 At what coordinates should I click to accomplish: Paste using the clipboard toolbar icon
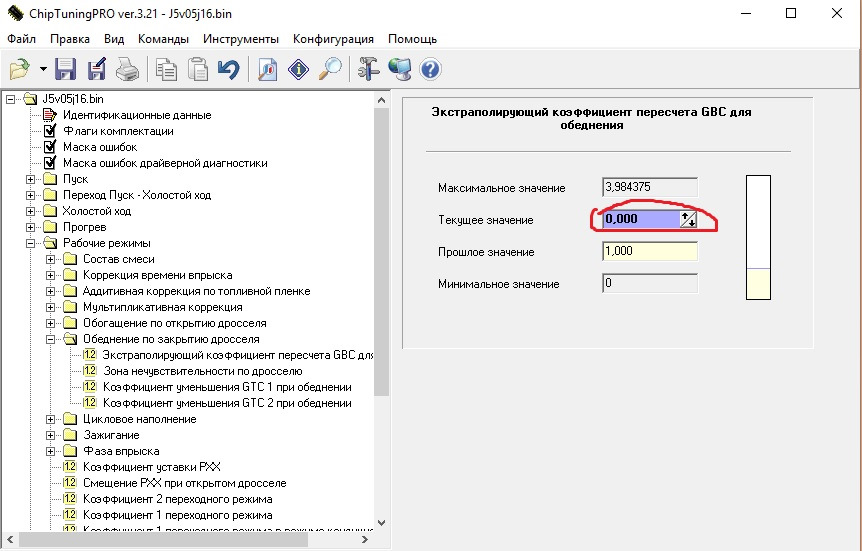198,69
